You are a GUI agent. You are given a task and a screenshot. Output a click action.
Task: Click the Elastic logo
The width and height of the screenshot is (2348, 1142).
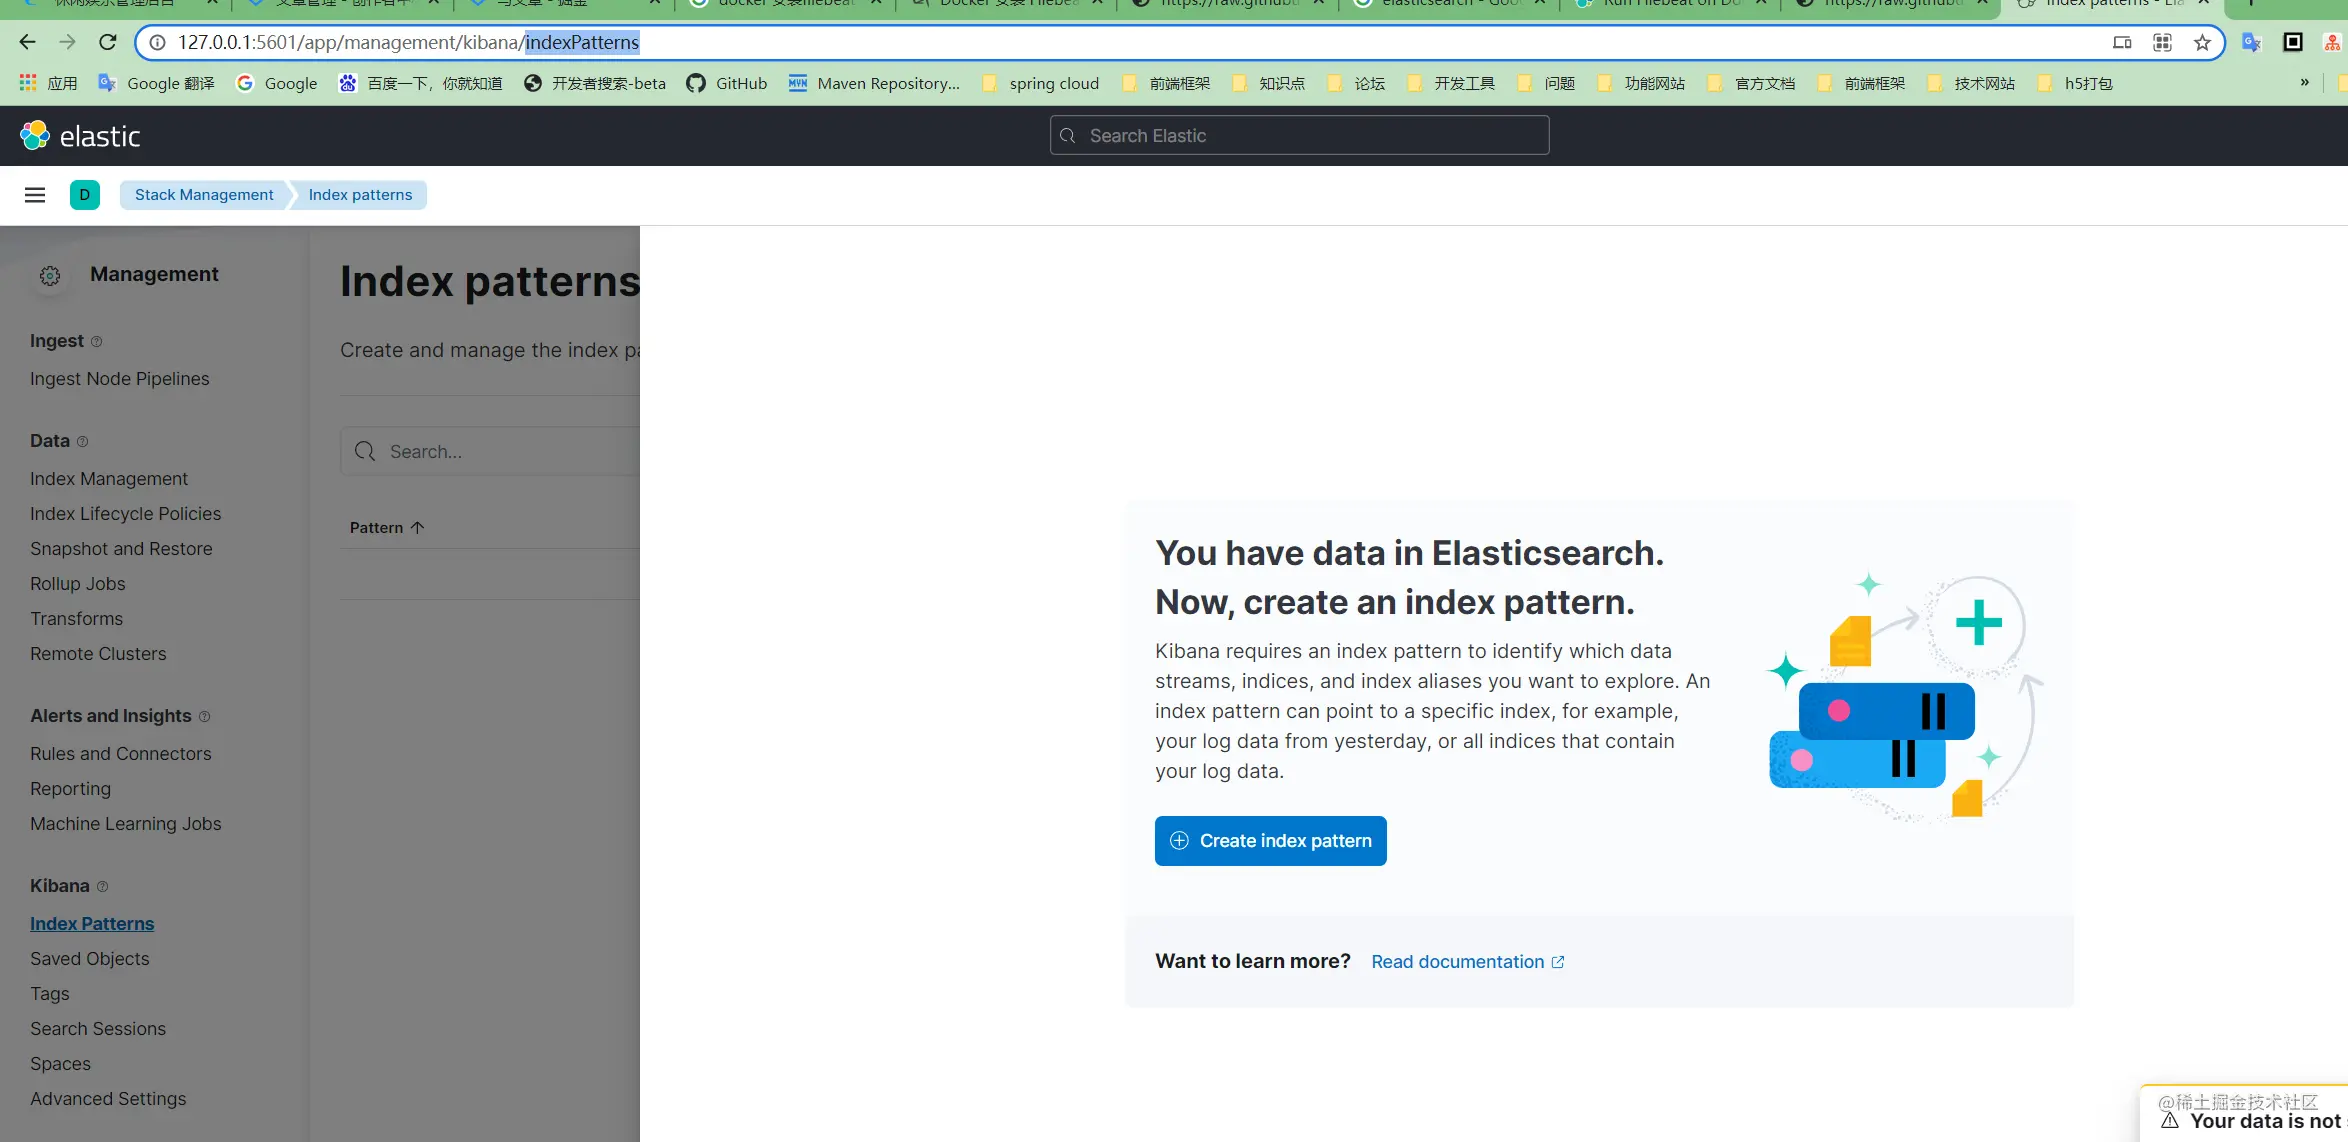coord(80,136)
